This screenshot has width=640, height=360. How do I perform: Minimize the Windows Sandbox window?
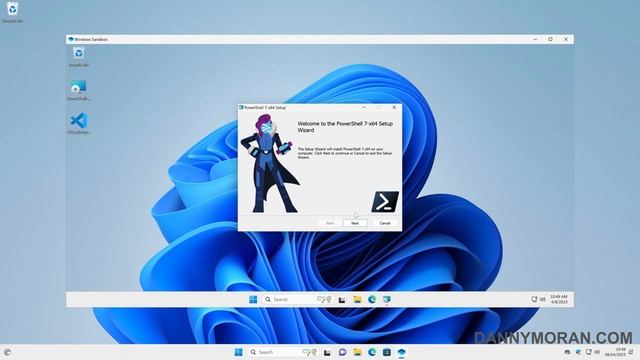pyautogui.click(x=535, y=39)
